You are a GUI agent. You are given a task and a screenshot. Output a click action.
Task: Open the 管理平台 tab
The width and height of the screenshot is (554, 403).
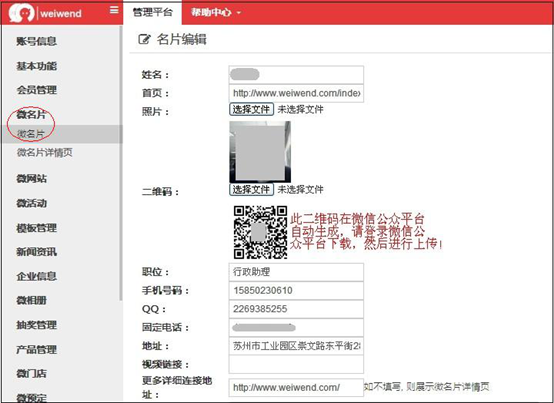coord(153,13)
